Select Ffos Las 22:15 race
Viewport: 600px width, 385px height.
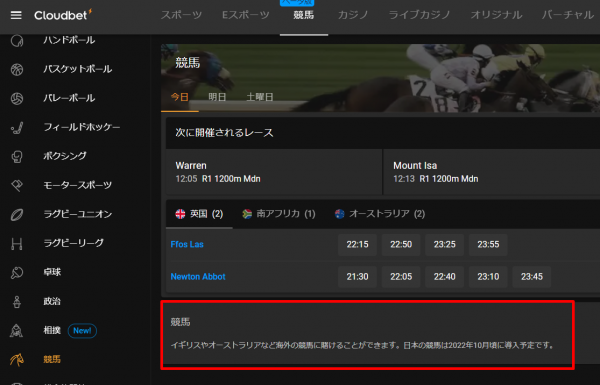point(357,245)
